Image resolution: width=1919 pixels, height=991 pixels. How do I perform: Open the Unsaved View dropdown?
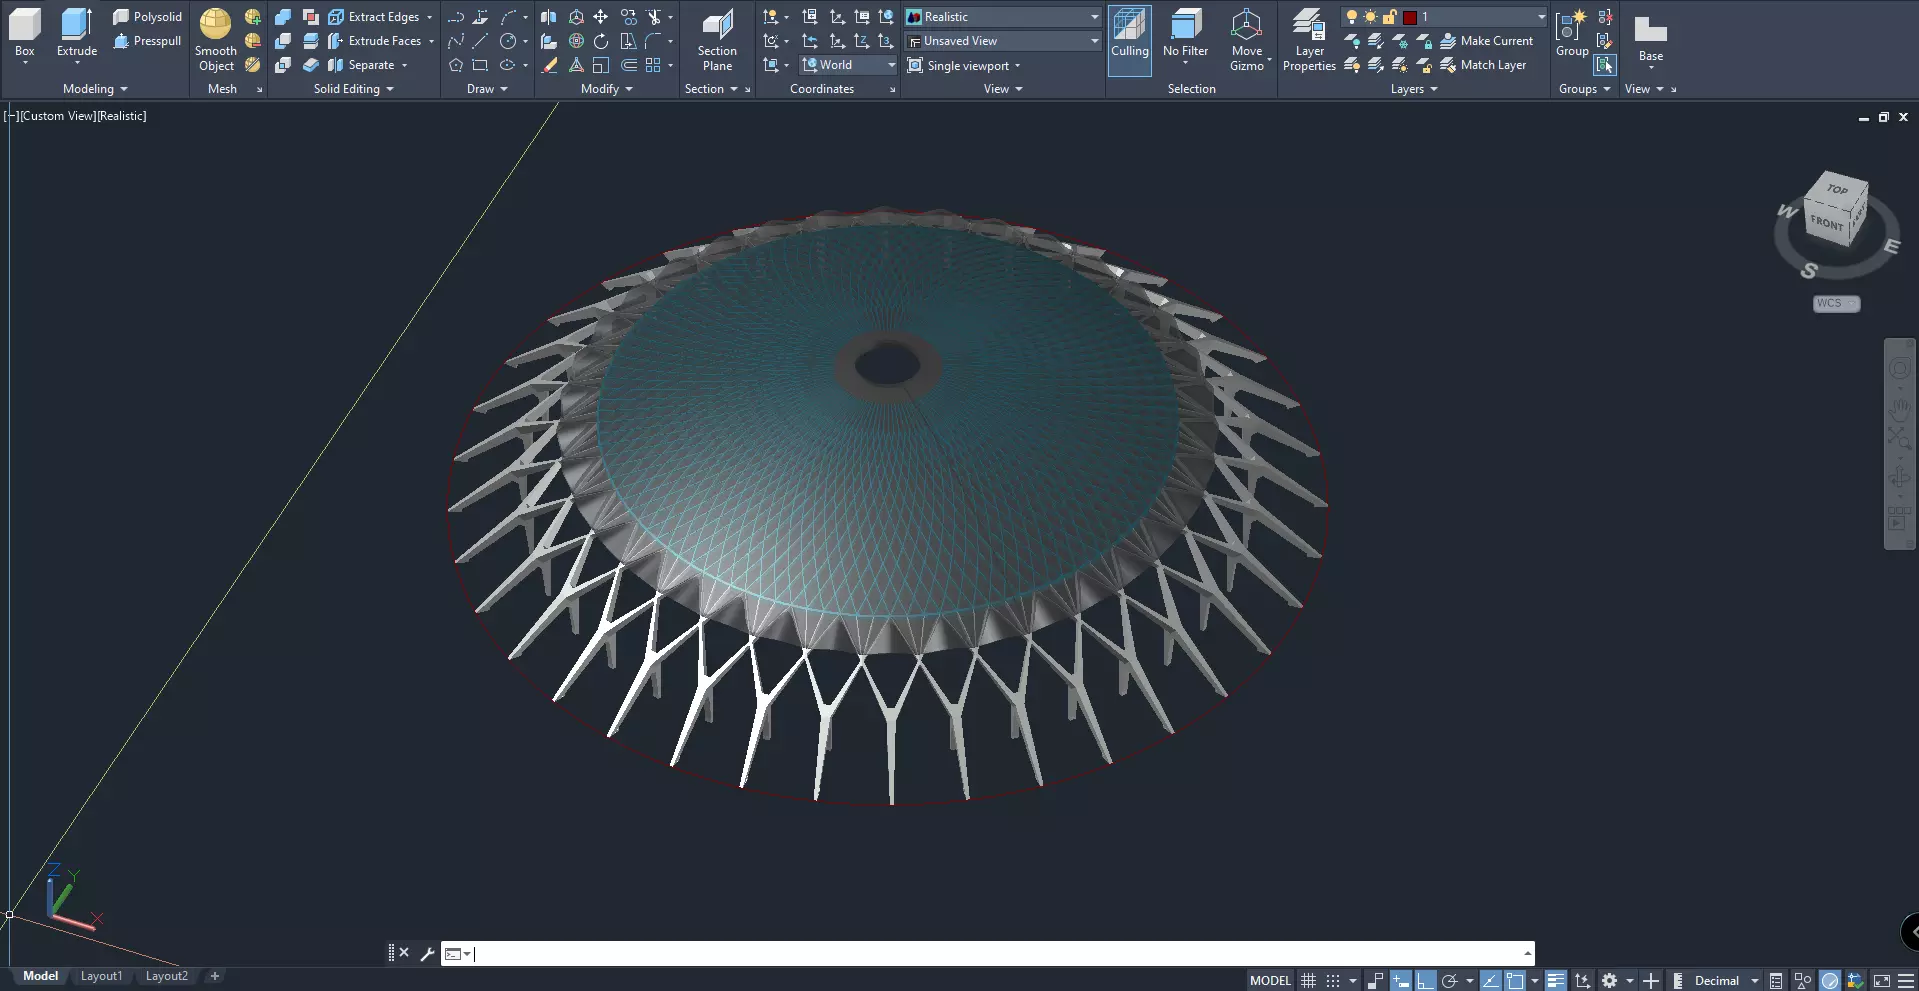coord(1003,41)
